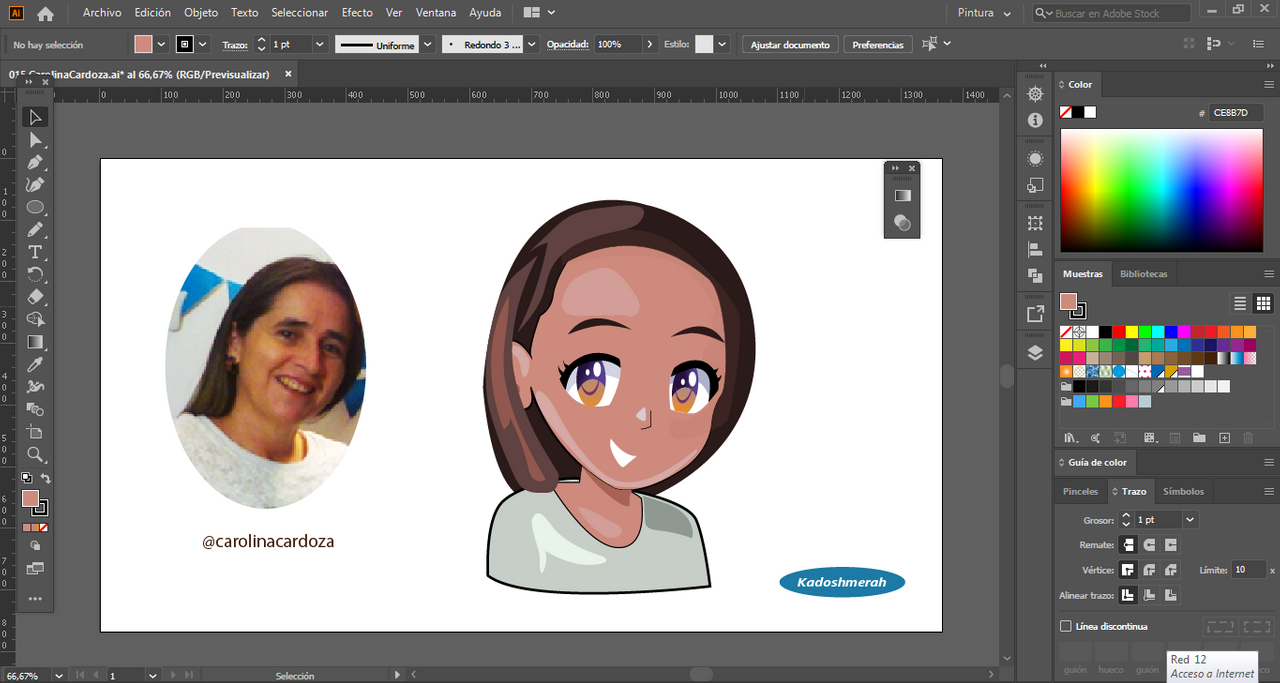
Task: Select the Type tool
Action: (x=35, y=251)
